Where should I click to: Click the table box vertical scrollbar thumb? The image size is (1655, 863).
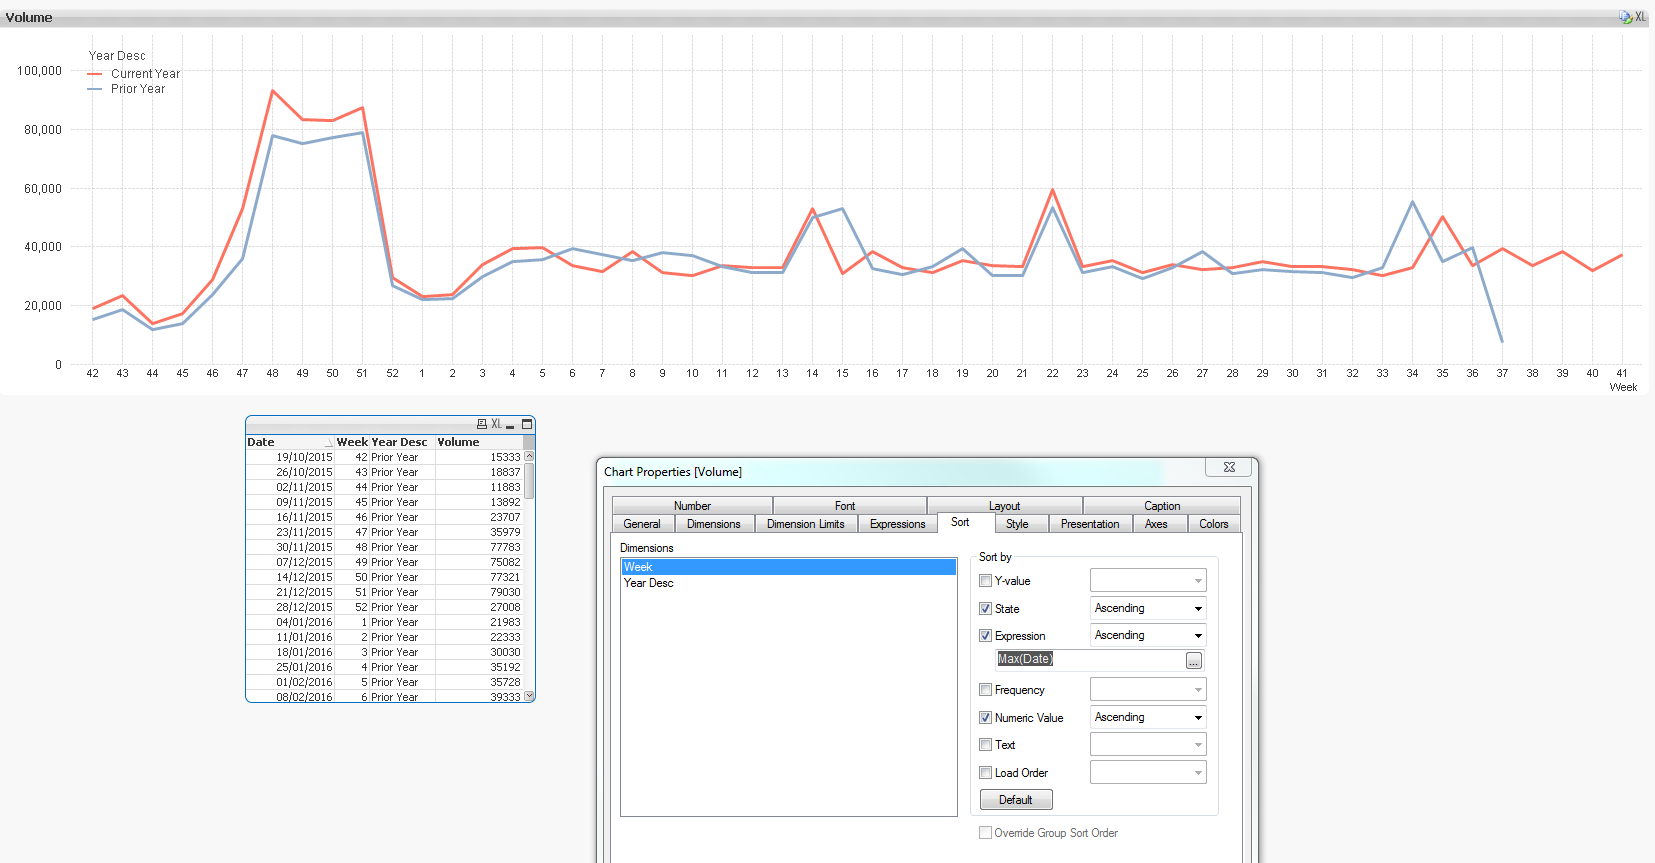click(530, 480)
